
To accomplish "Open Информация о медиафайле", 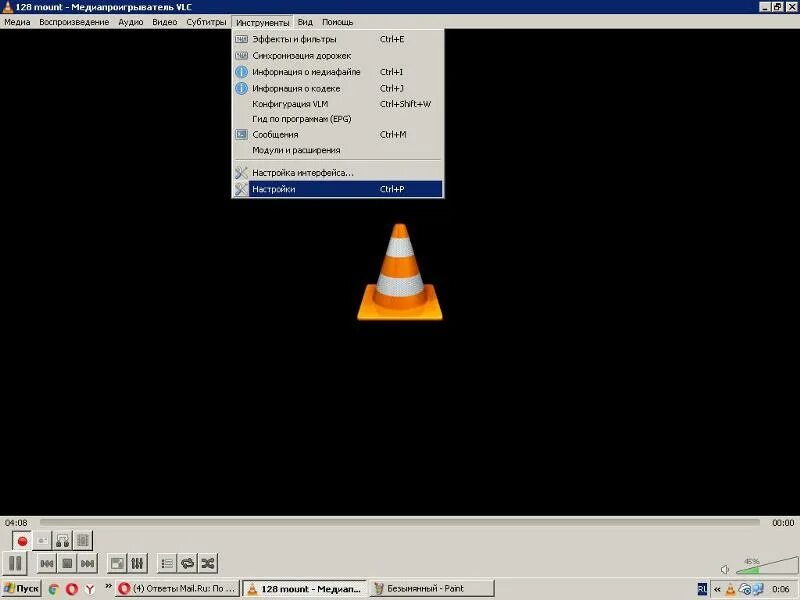I will [338, 72].
